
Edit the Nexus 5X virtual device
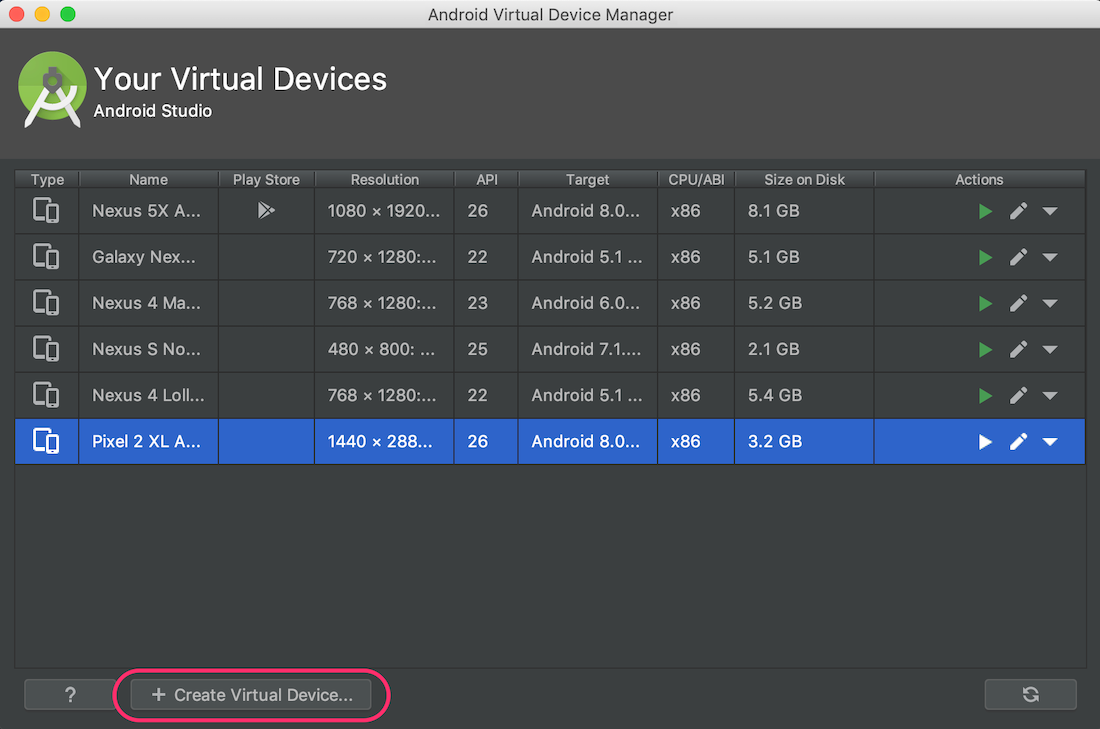click(x=1019, y=211)
